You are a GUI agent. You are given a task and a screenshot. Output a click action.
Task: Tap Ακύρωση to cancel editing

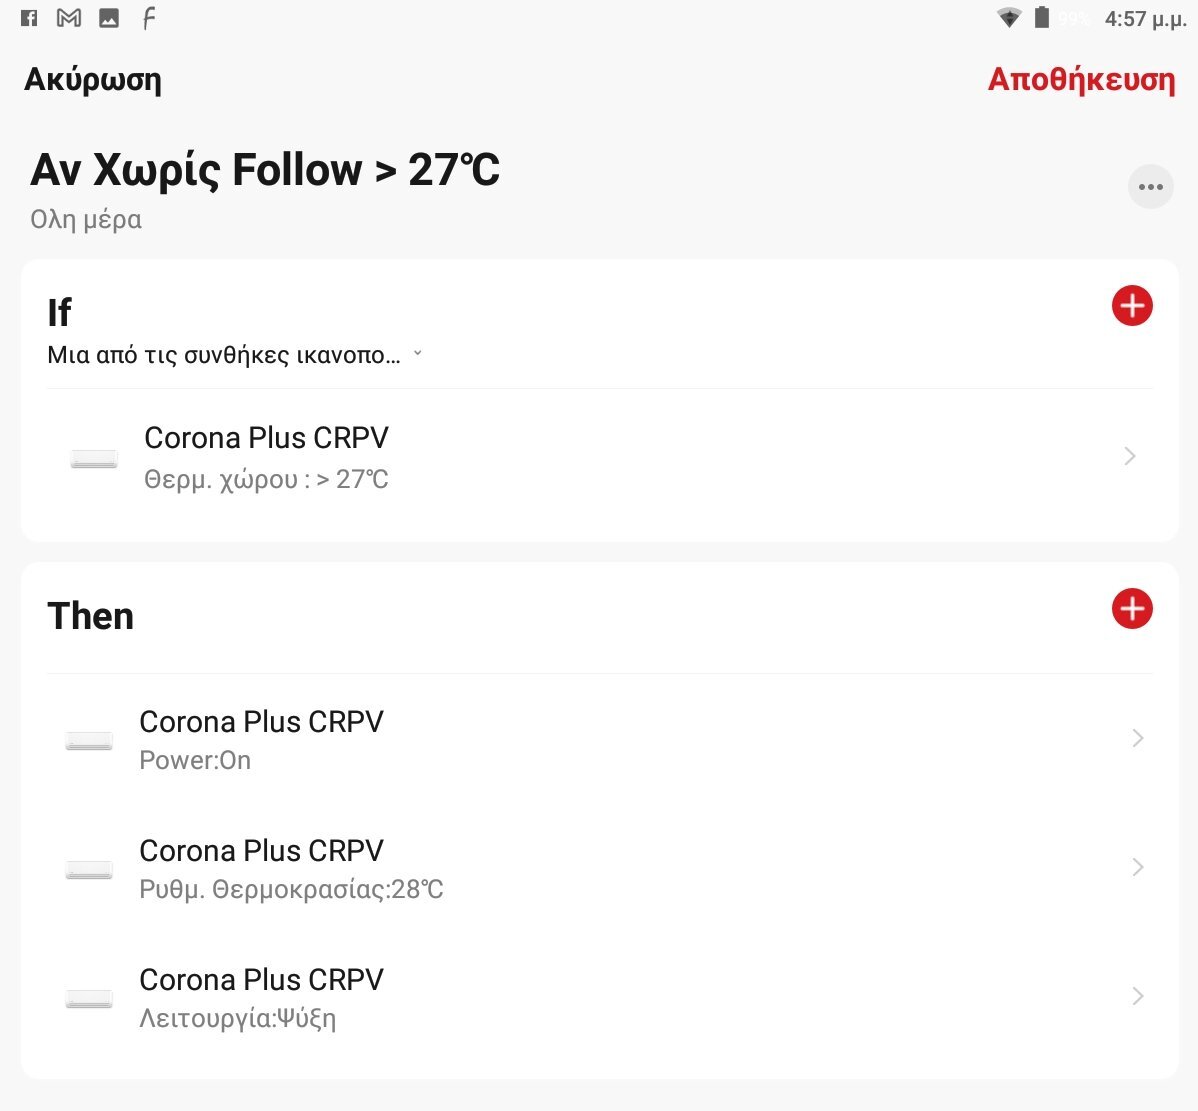[x=92, y=79]
